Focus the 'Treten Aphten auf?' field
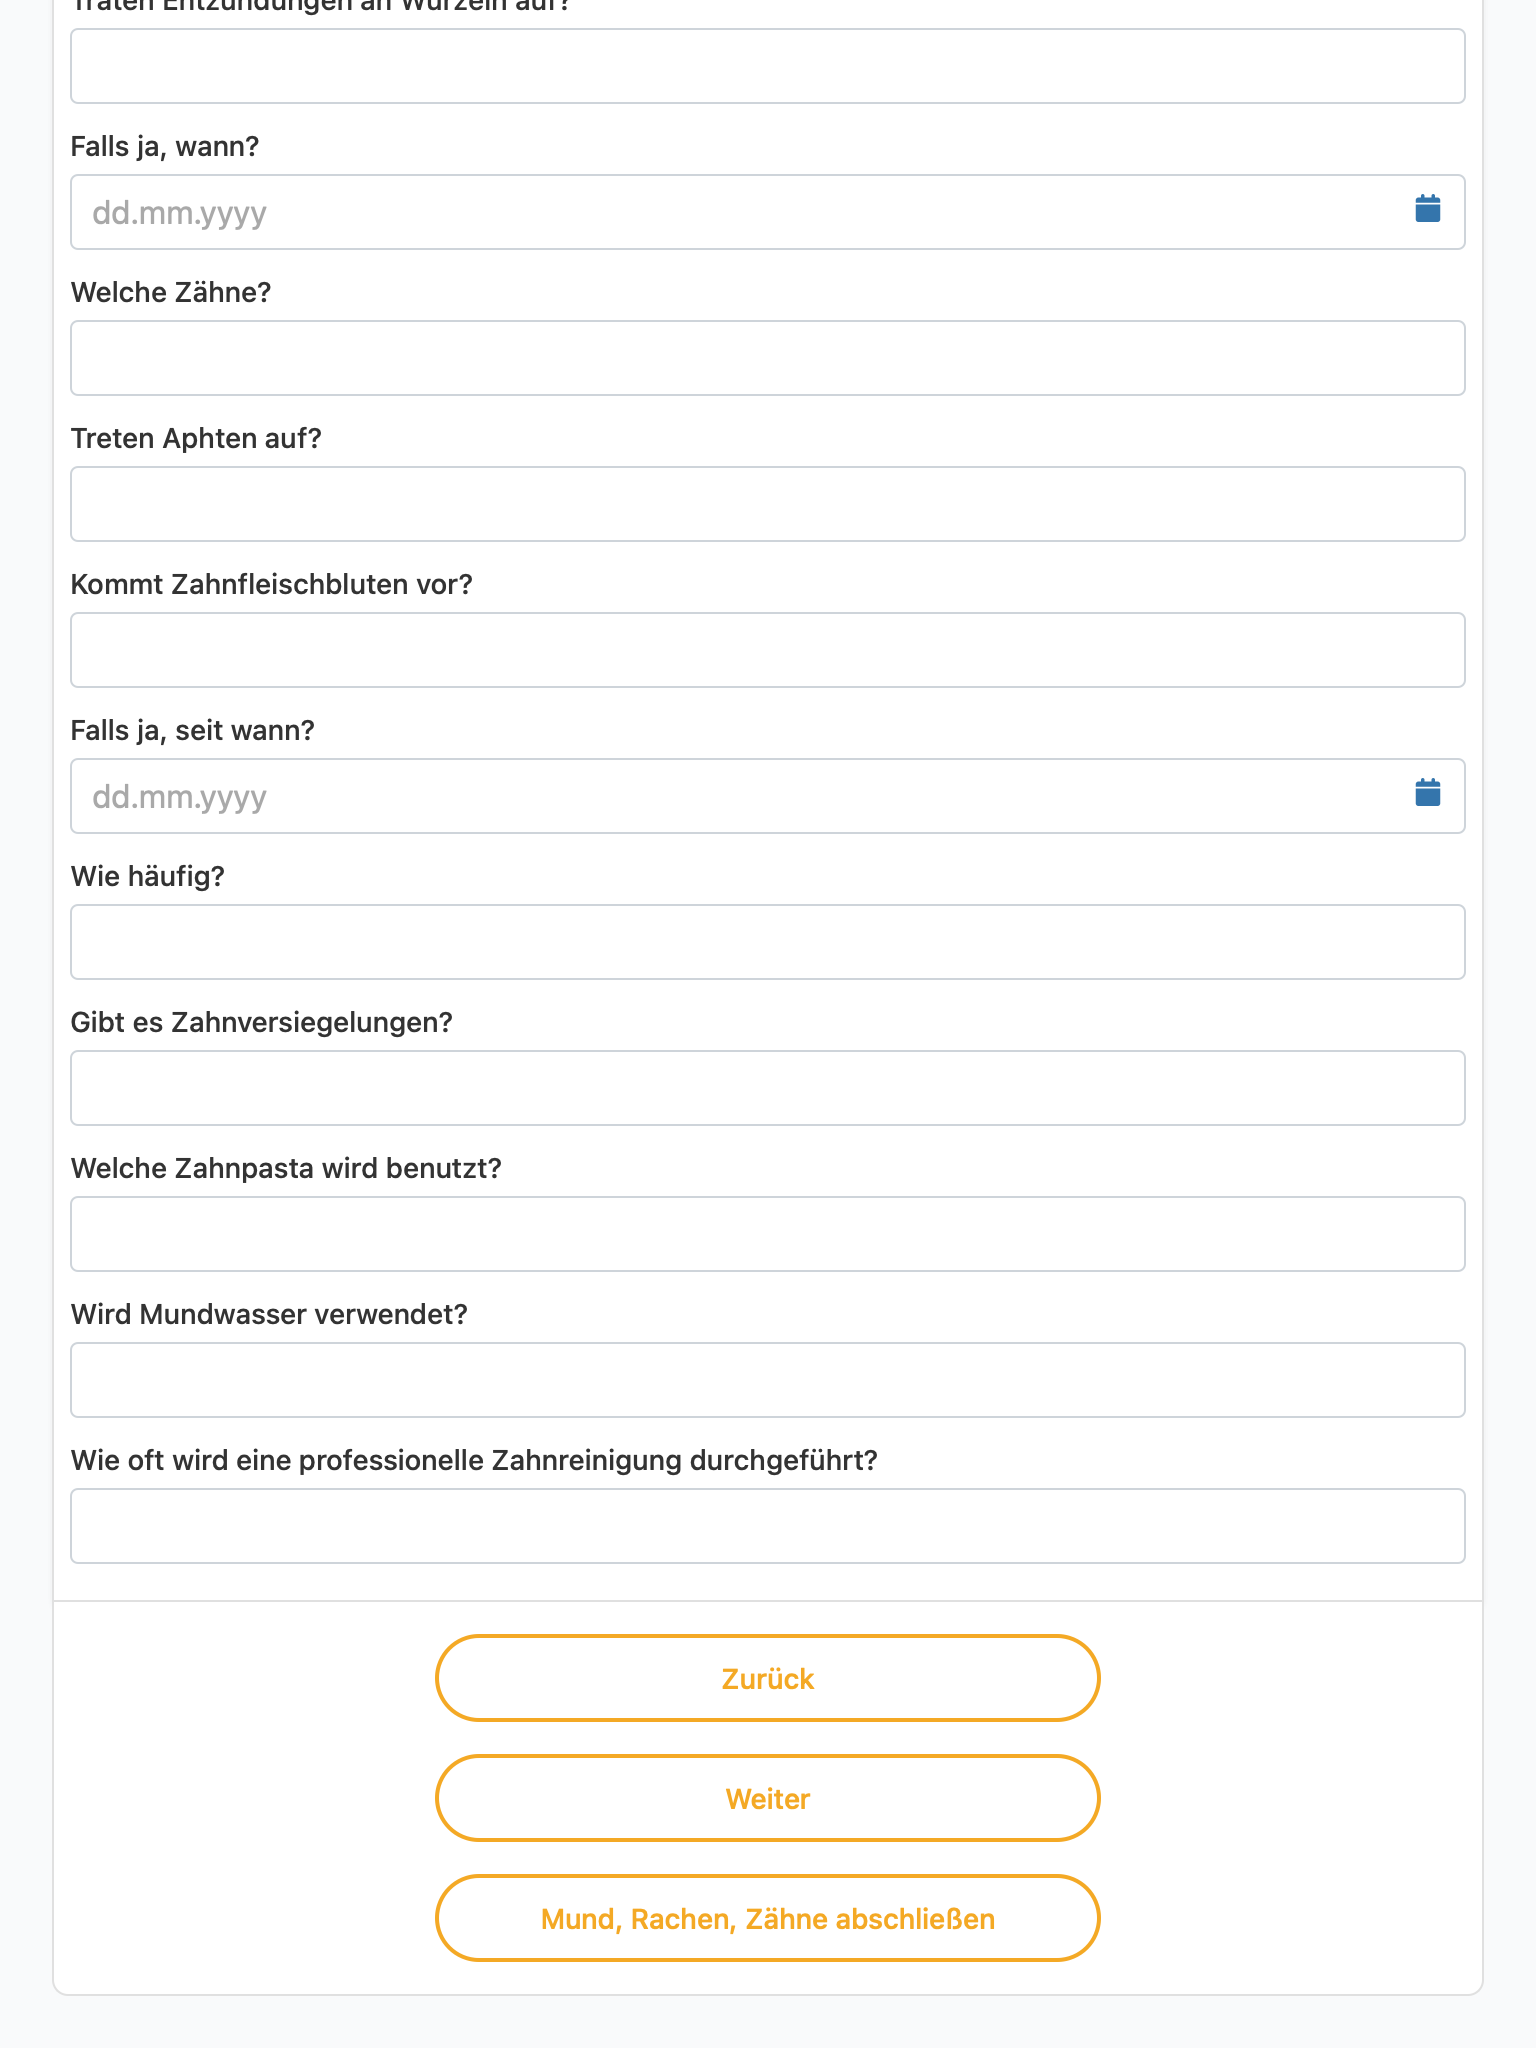1536x2048 pixels. click(x=768, y=504)
